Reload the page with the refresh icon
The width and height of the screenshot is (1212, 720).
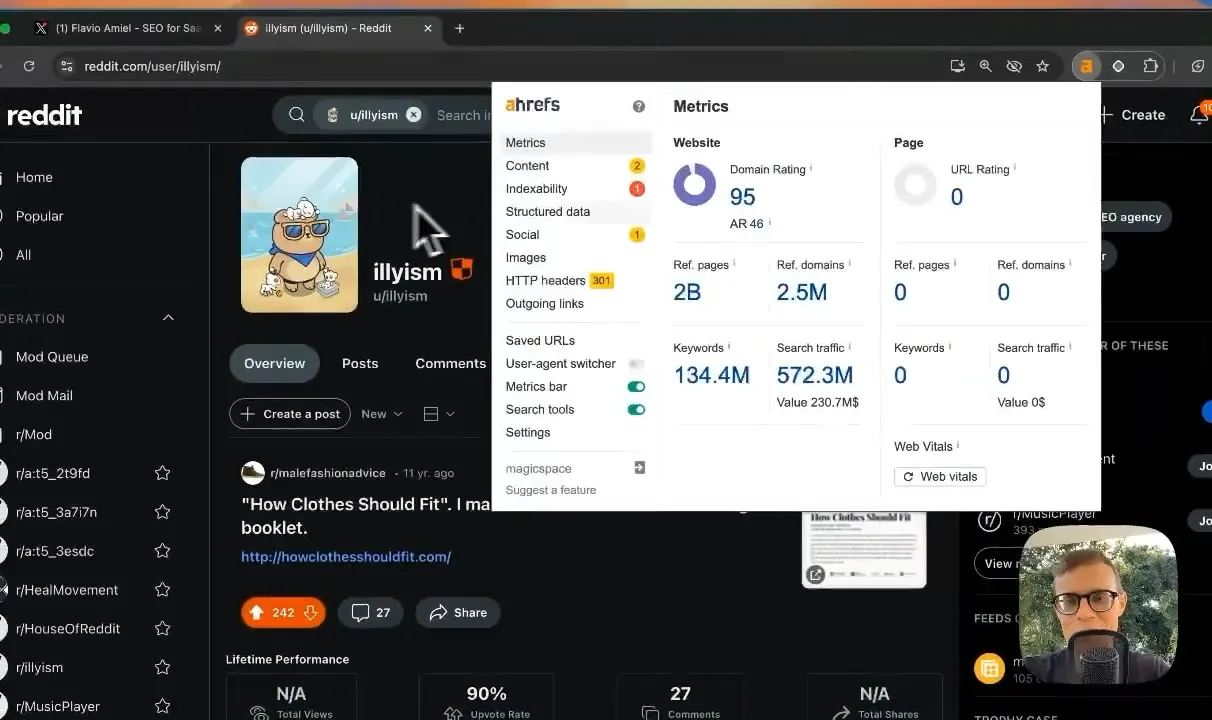click(x=29, y=66)
